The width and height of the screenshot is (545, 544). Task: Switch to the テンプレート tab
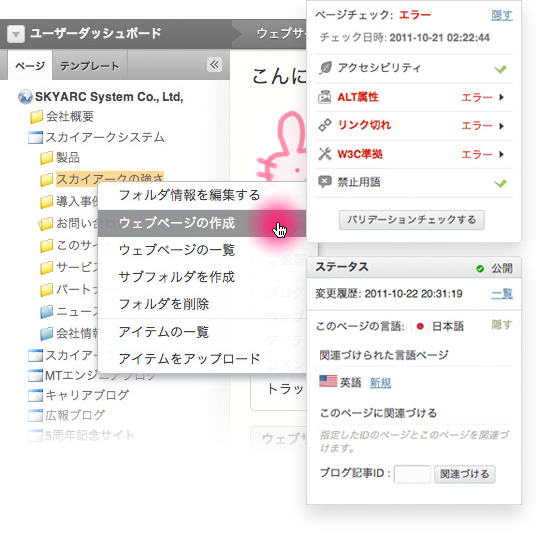tap(90, 66)
